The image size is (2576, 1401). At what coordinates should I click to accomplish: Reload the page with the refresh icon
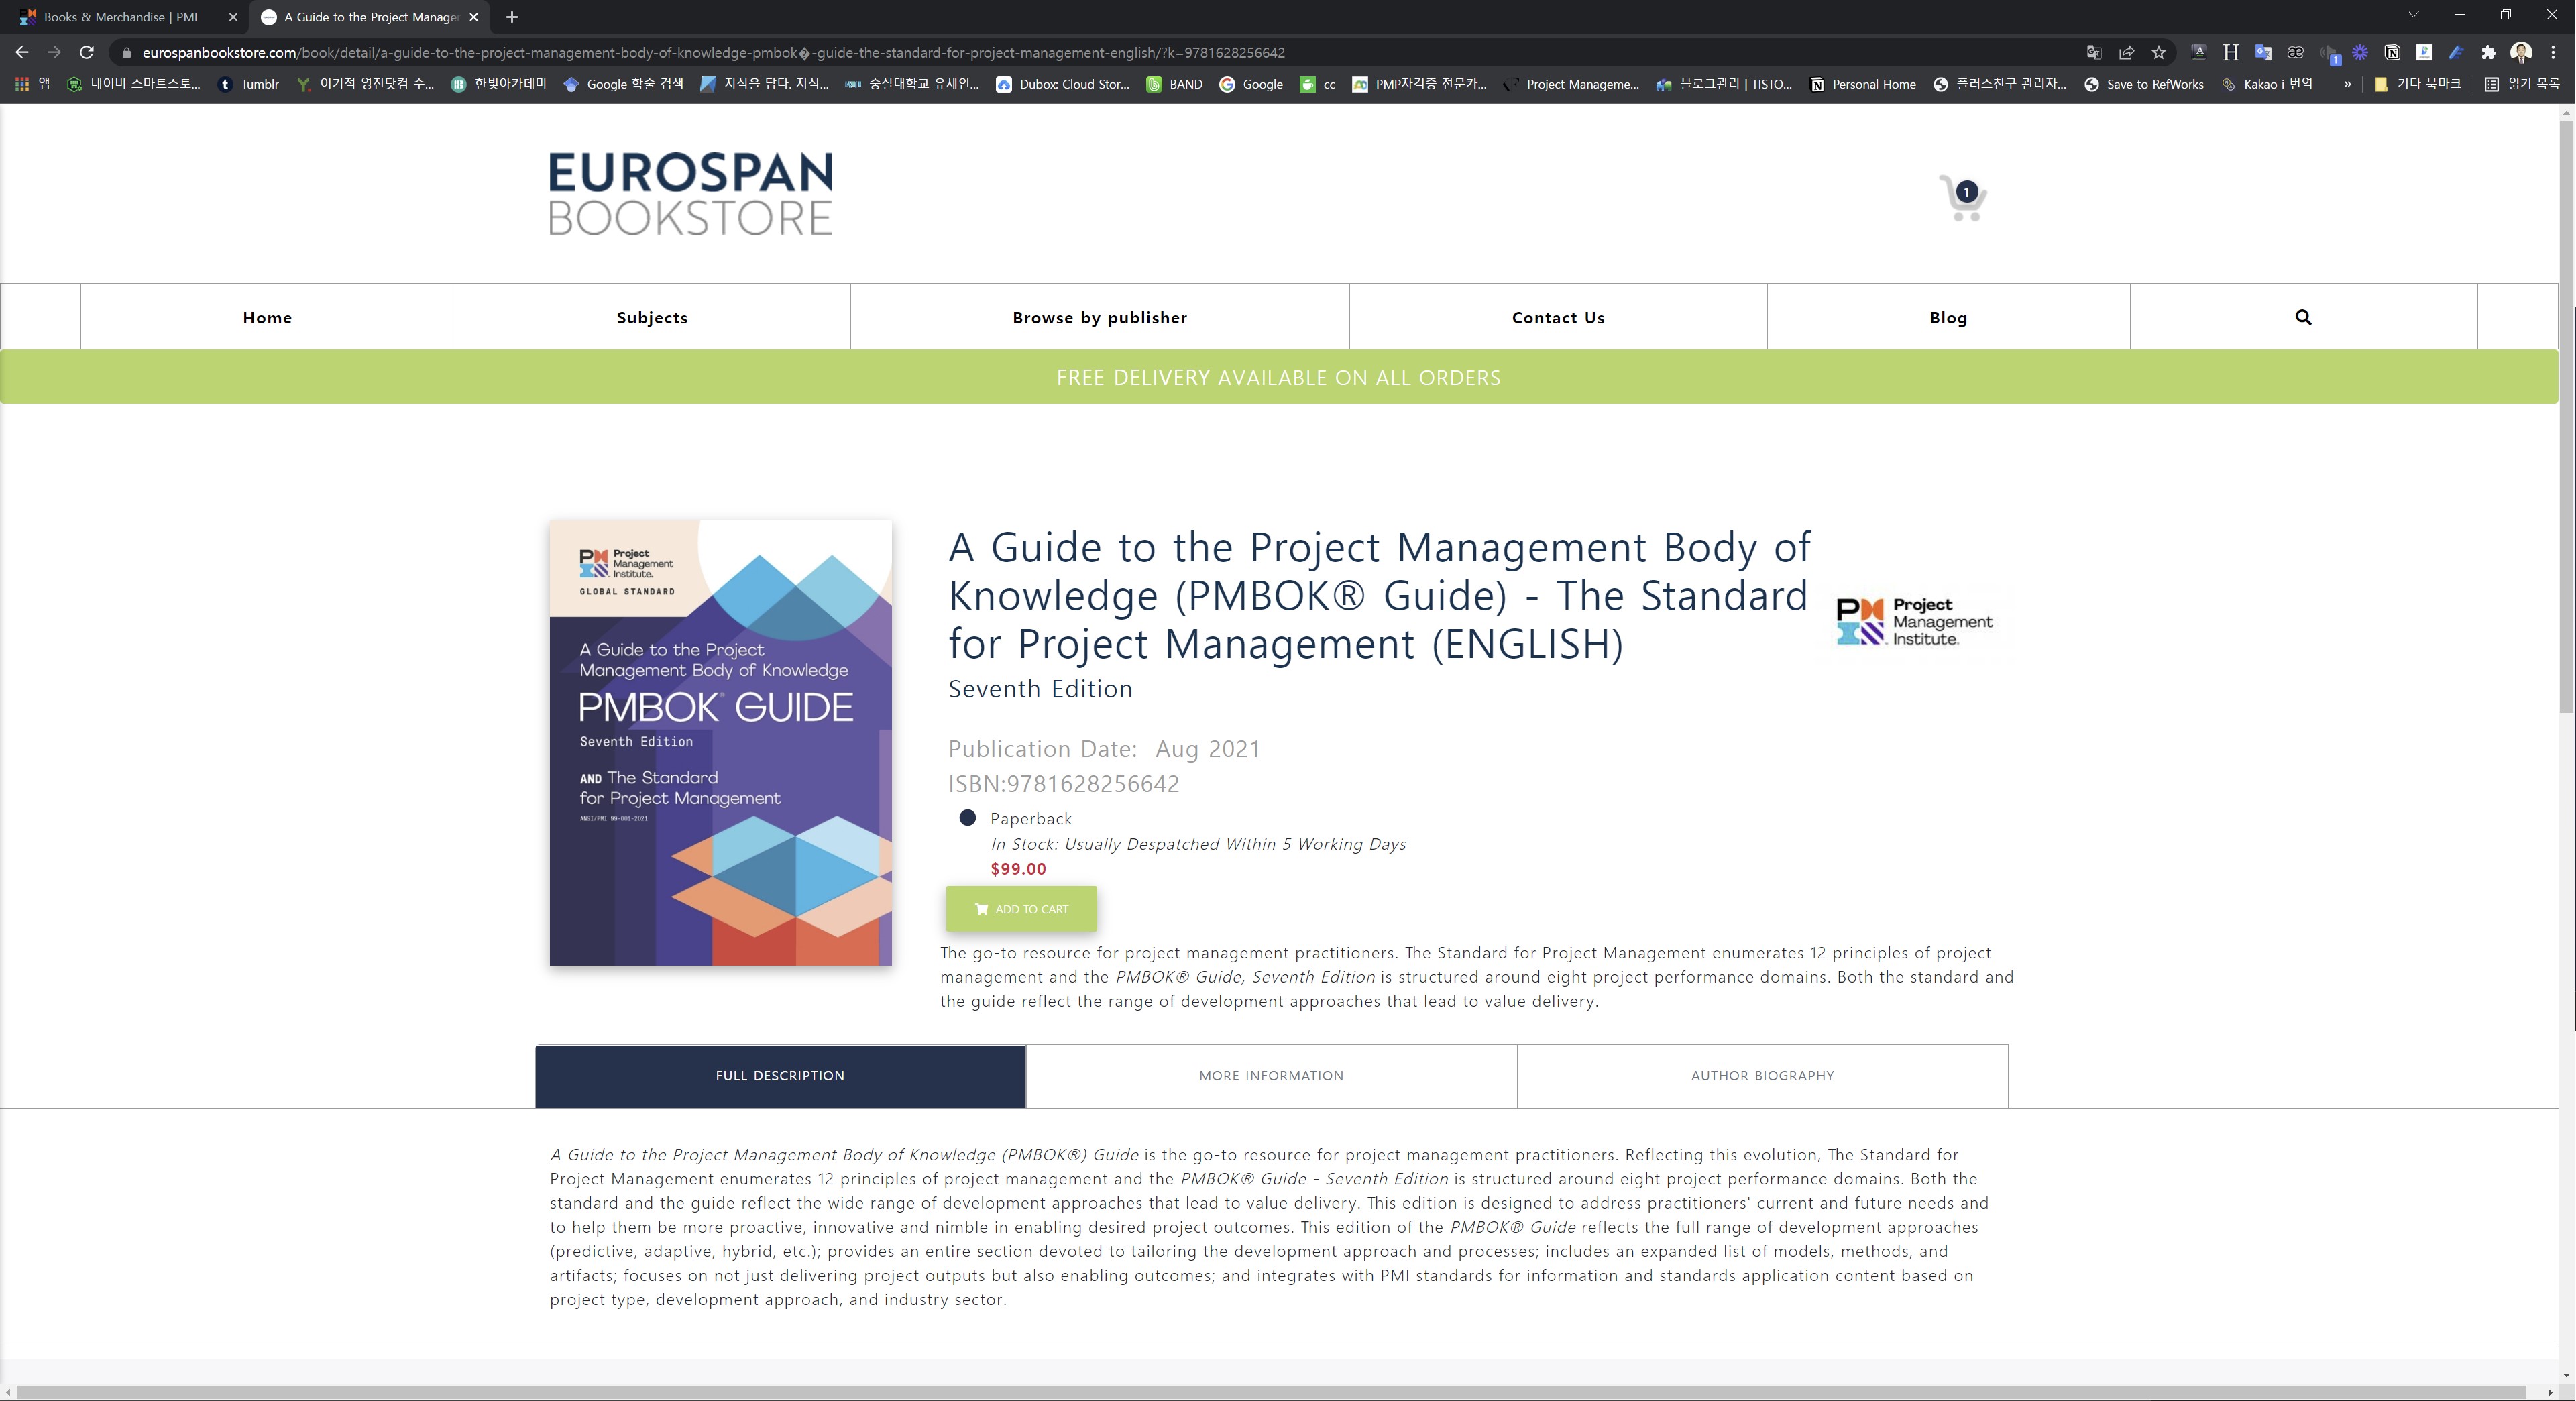87,53
